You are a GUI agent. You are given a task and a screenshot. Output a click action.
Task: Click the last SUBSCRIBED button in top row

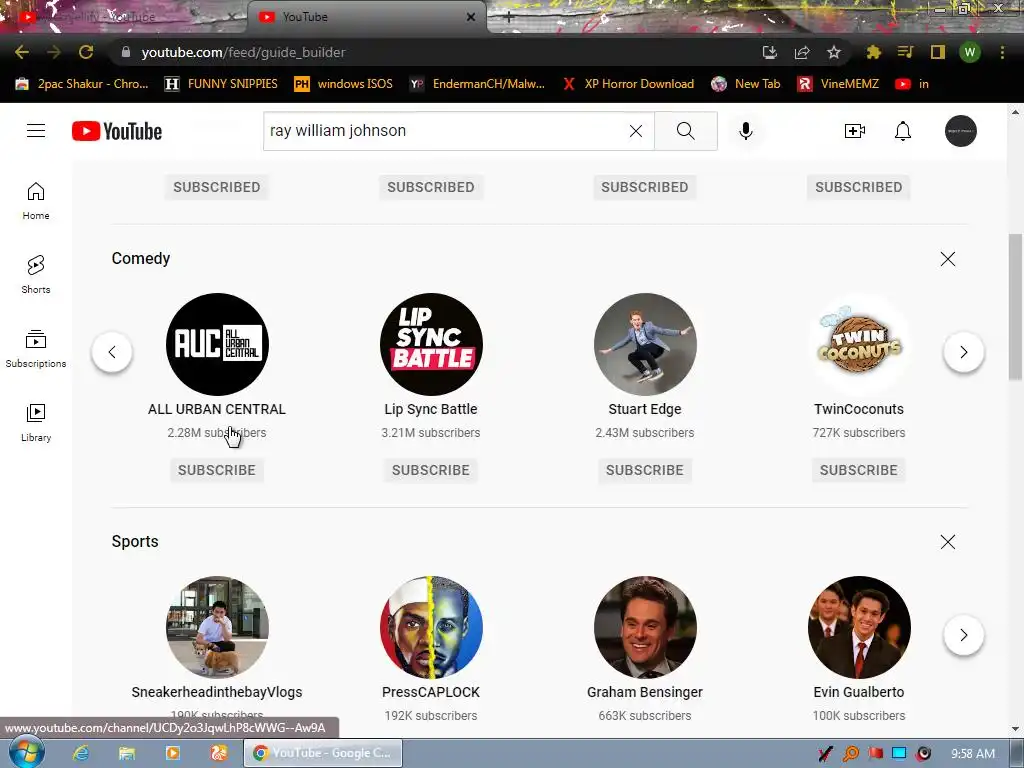pyautogui.click(x=859, y=187)
